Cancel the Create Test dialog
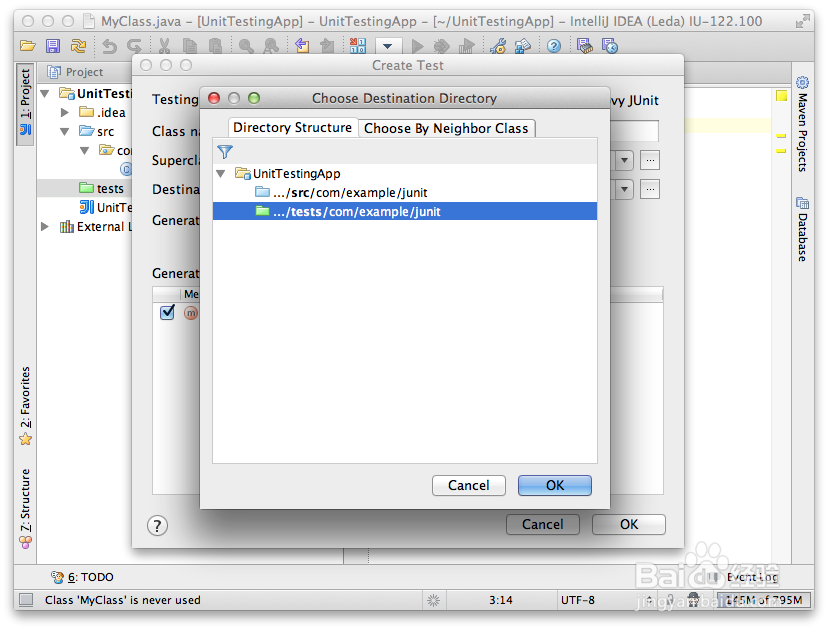Image resolution: width=828 pixels, height=630 pixels. tap(542, 524)
